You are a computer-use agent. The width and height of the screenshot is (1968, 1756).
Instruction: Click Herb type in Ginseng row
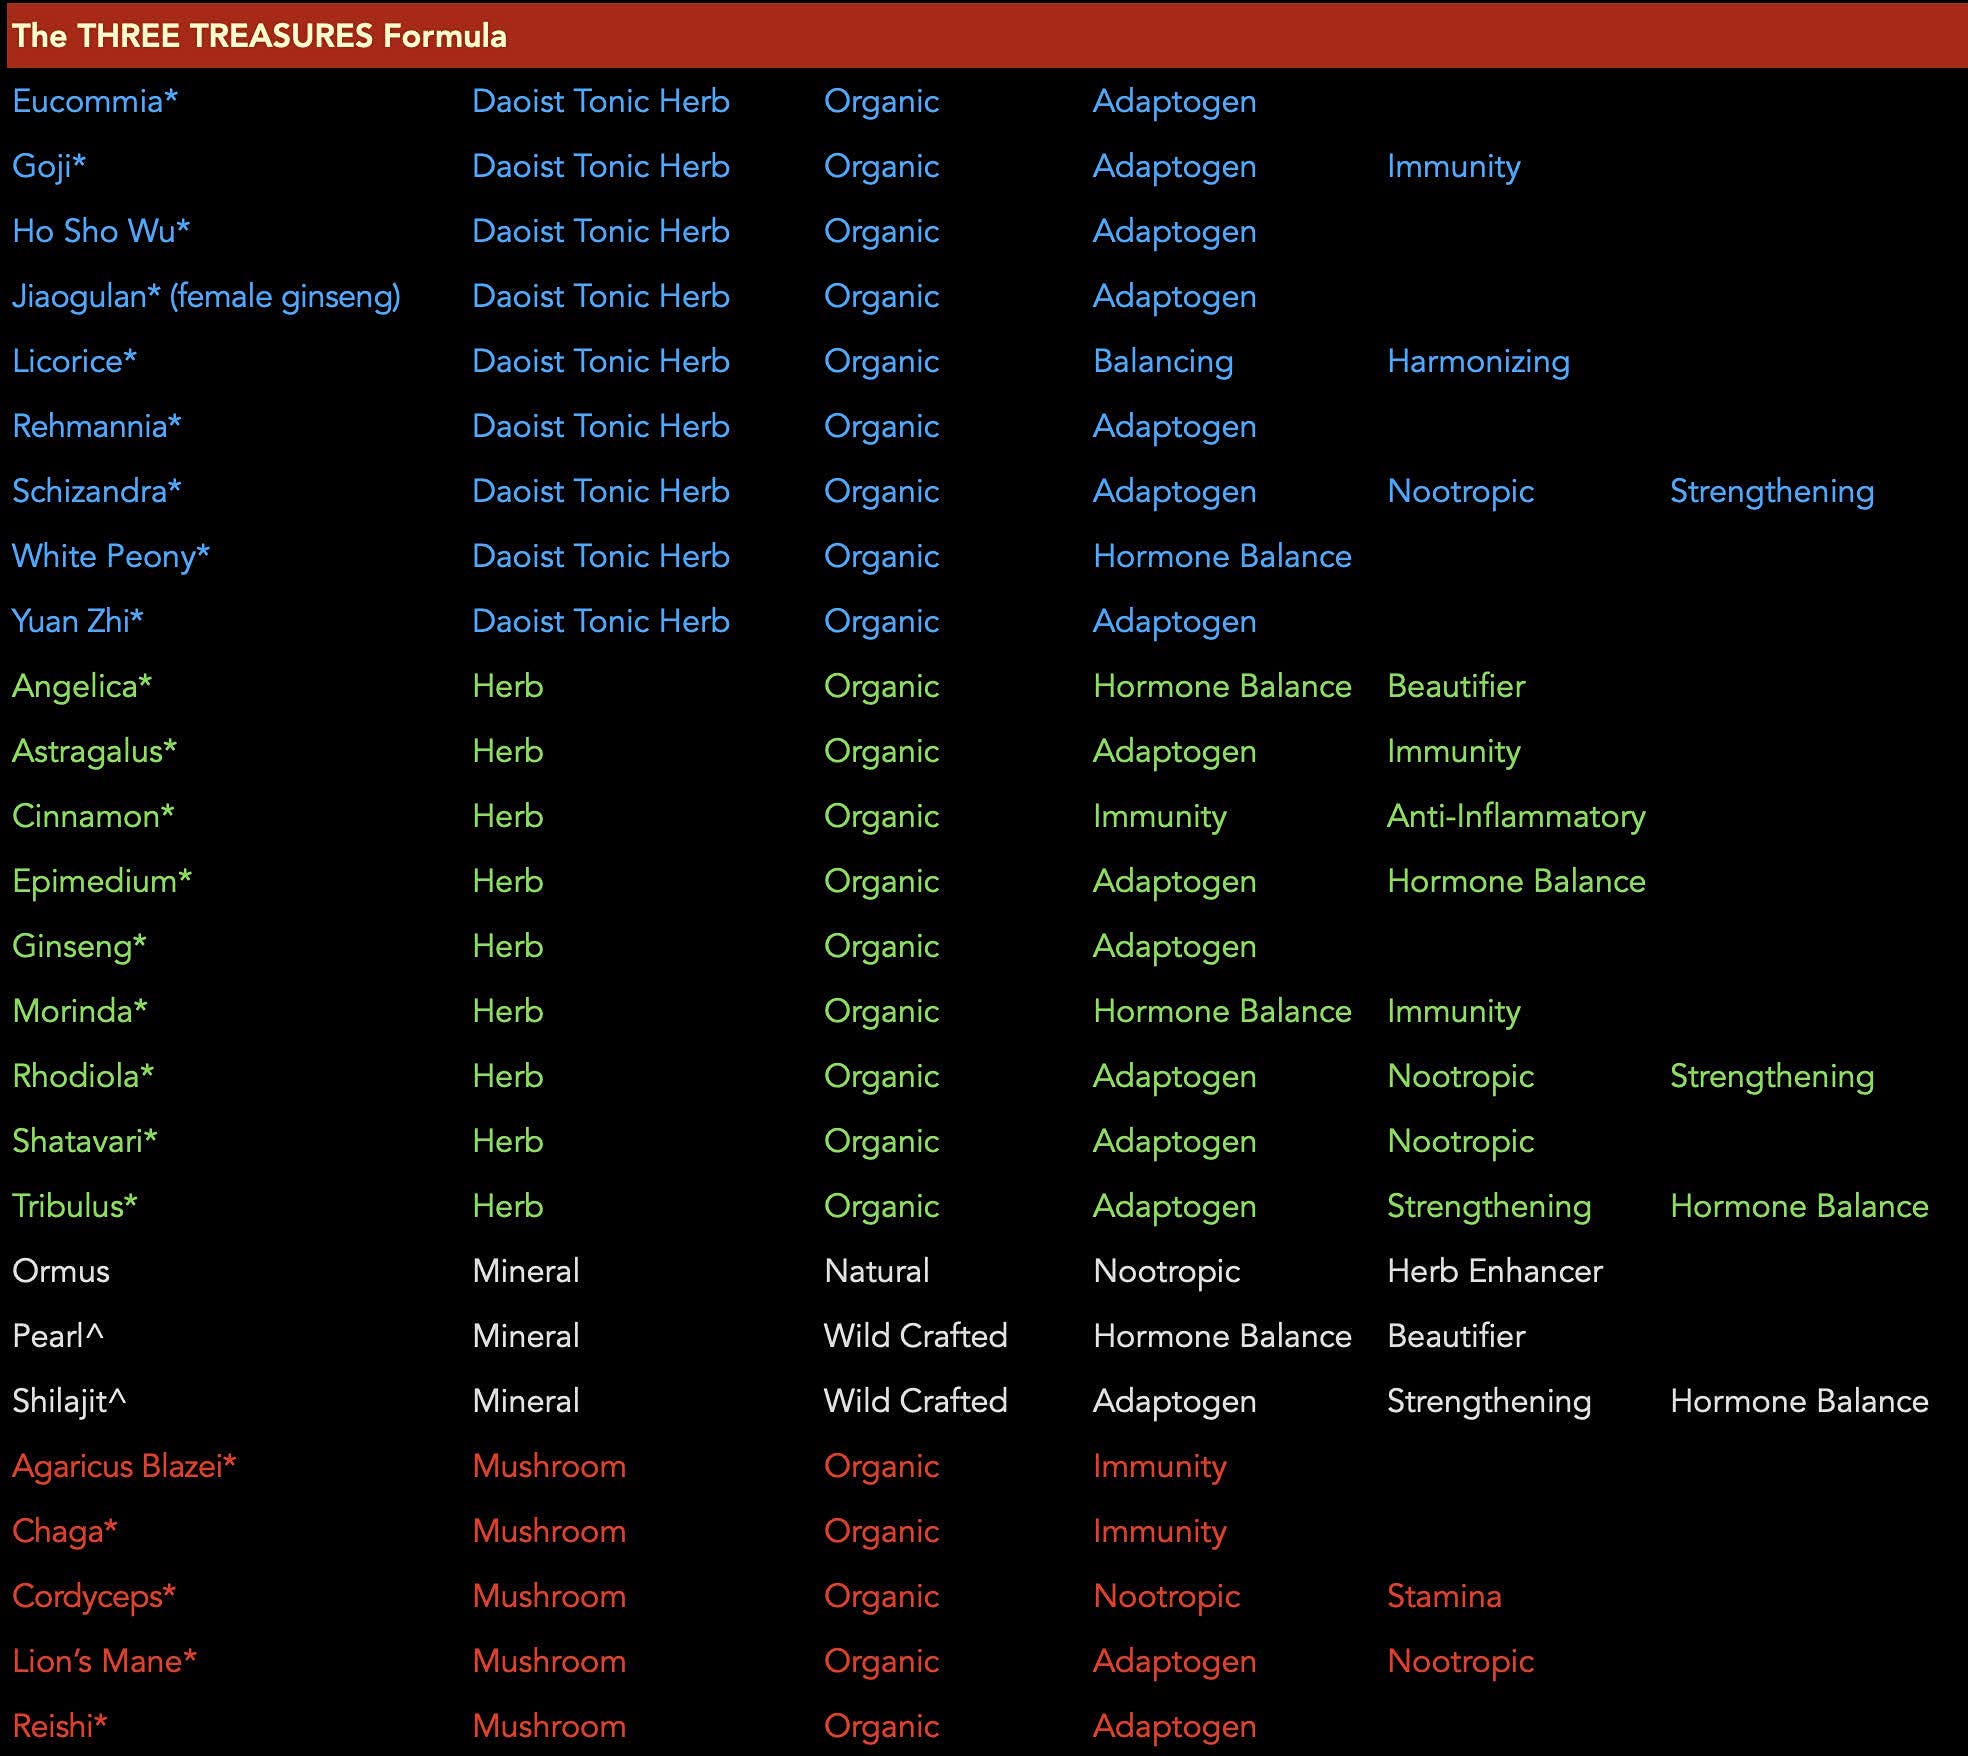tap(507, 946)
